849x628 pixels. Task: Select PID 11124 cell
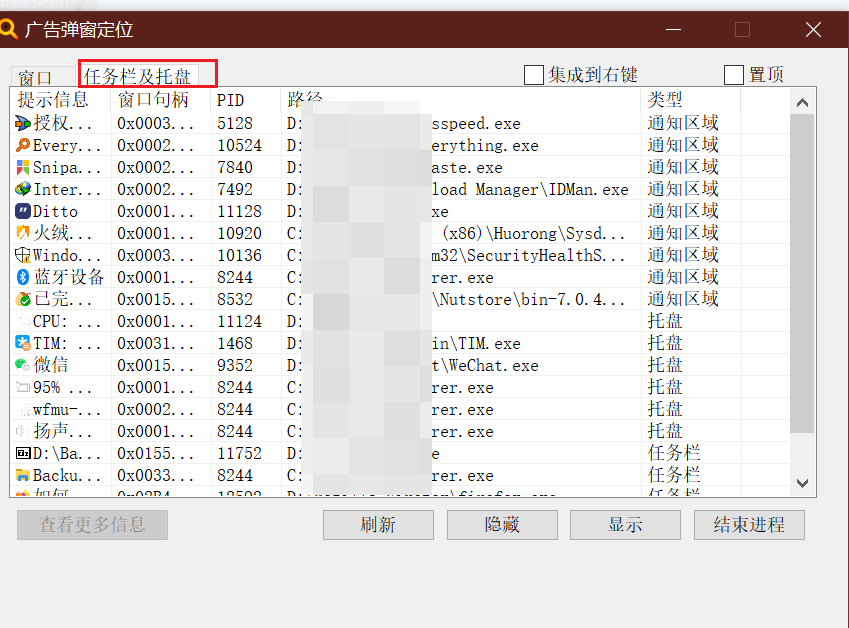[239, 322]
